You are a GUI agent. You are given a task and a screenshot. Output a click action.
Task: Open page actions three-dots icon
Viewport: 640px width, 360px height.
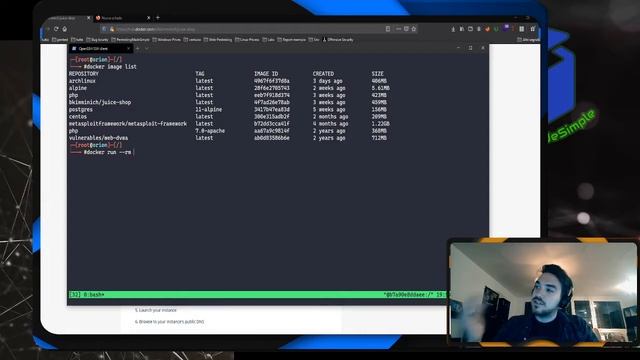398,29
